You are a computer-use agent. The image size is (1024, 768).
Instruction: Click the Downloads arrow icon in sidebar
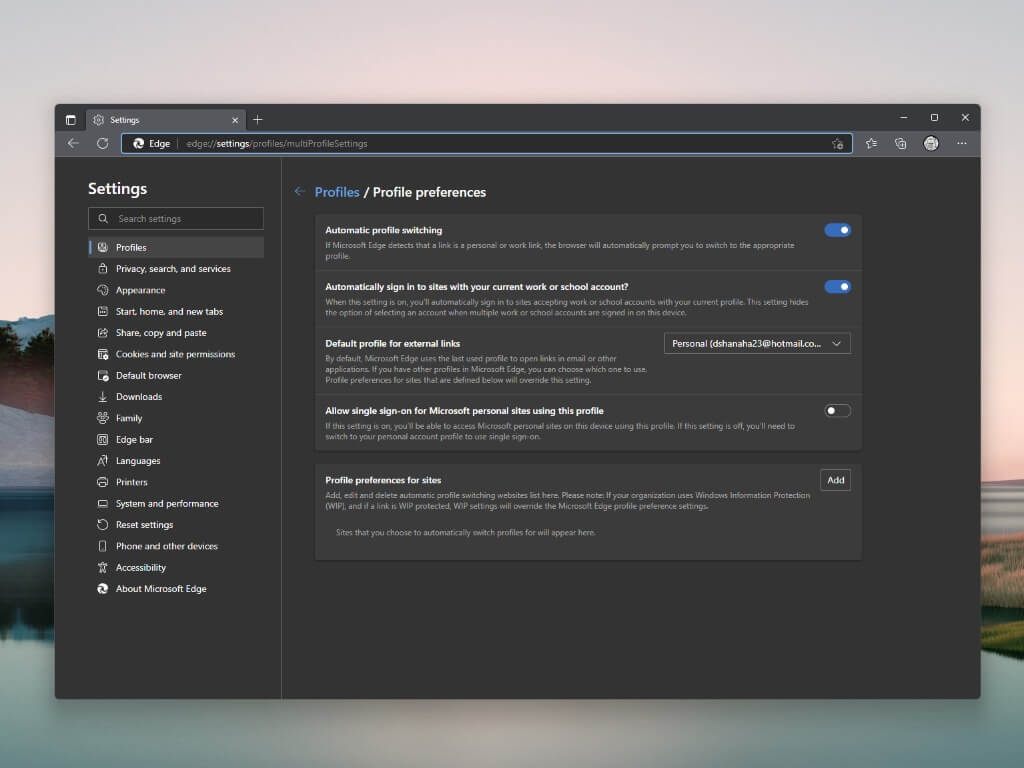(103, 396)
